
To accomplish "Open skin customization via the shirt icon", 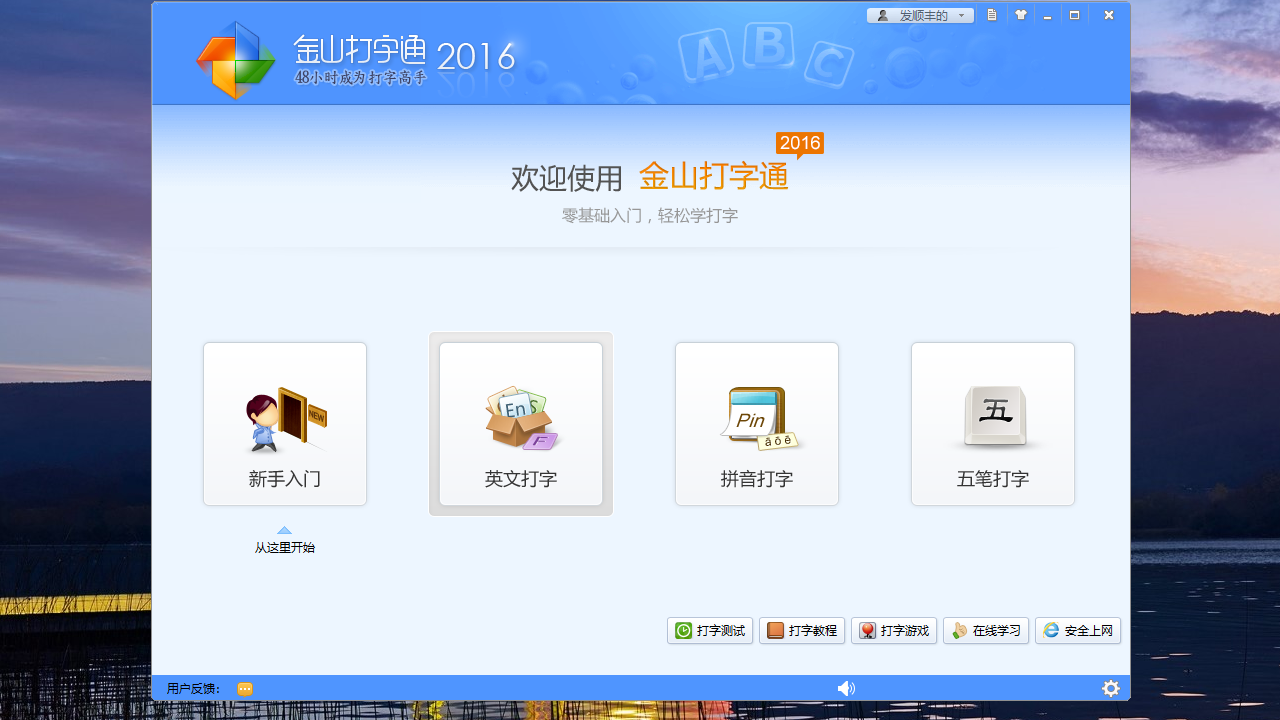I will click(1019, 15).
